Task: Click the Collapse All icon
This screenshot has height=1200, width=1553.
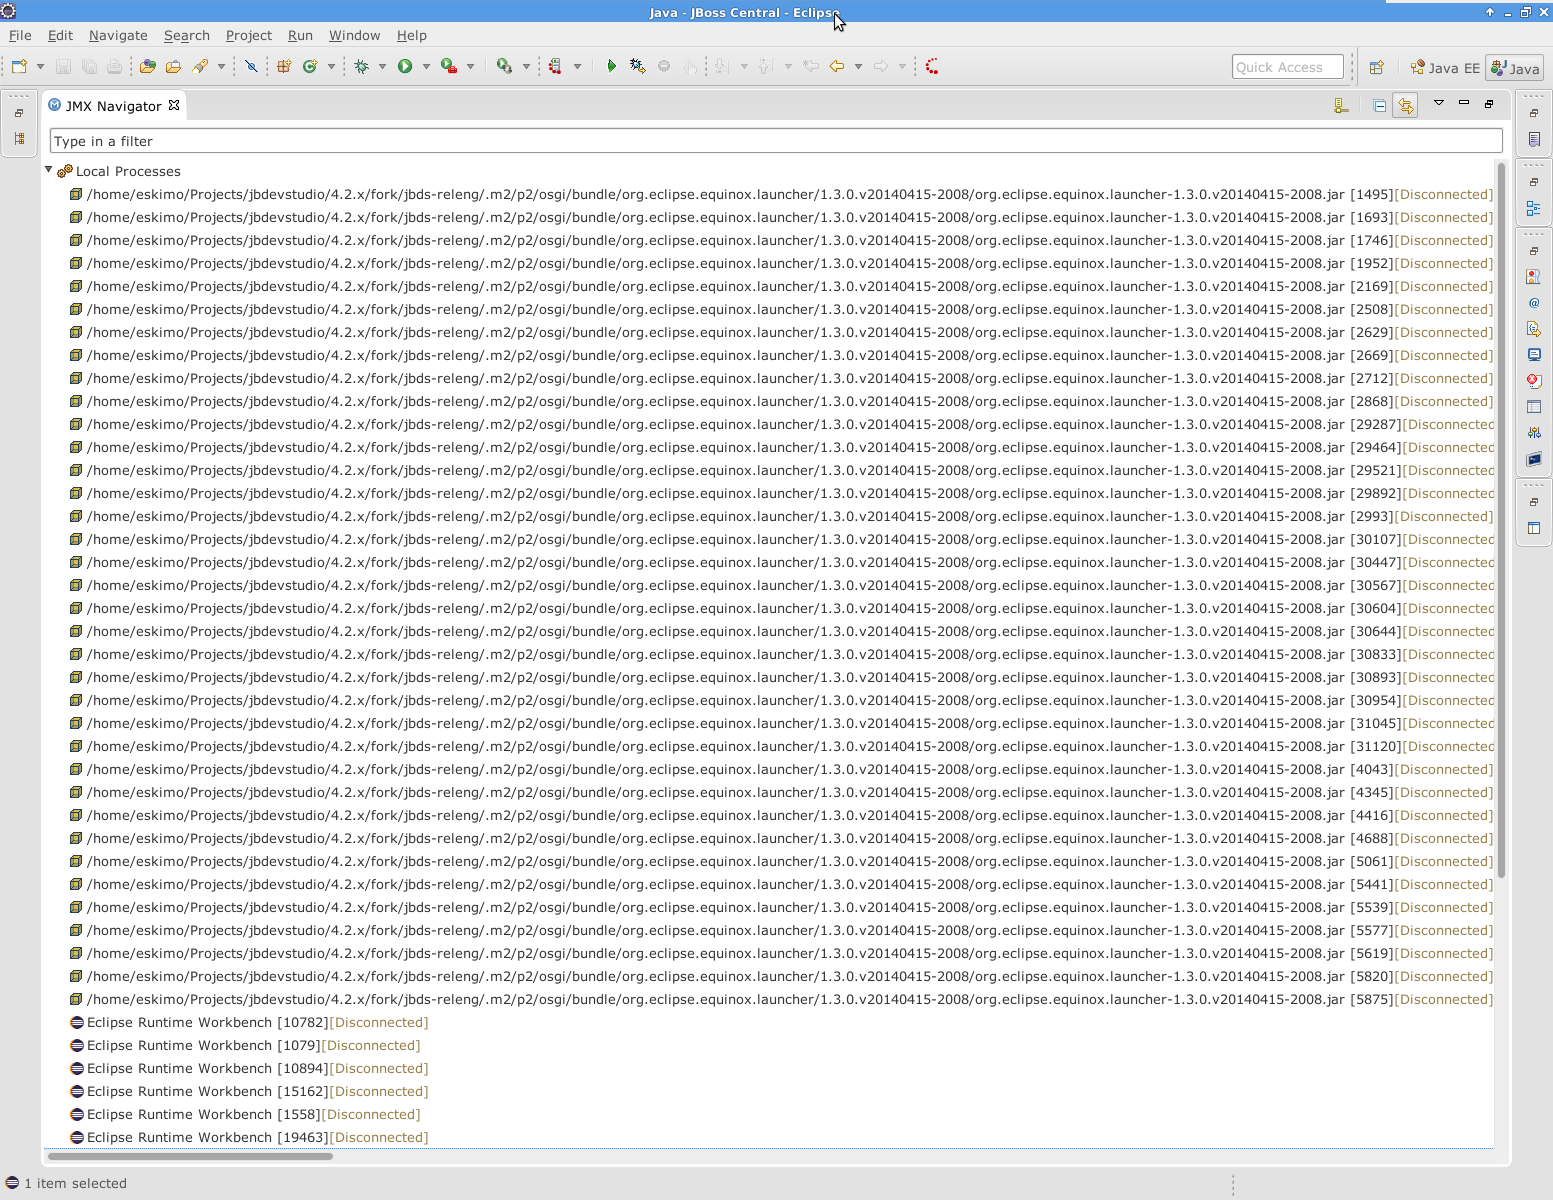Action: coord(1380,105)
